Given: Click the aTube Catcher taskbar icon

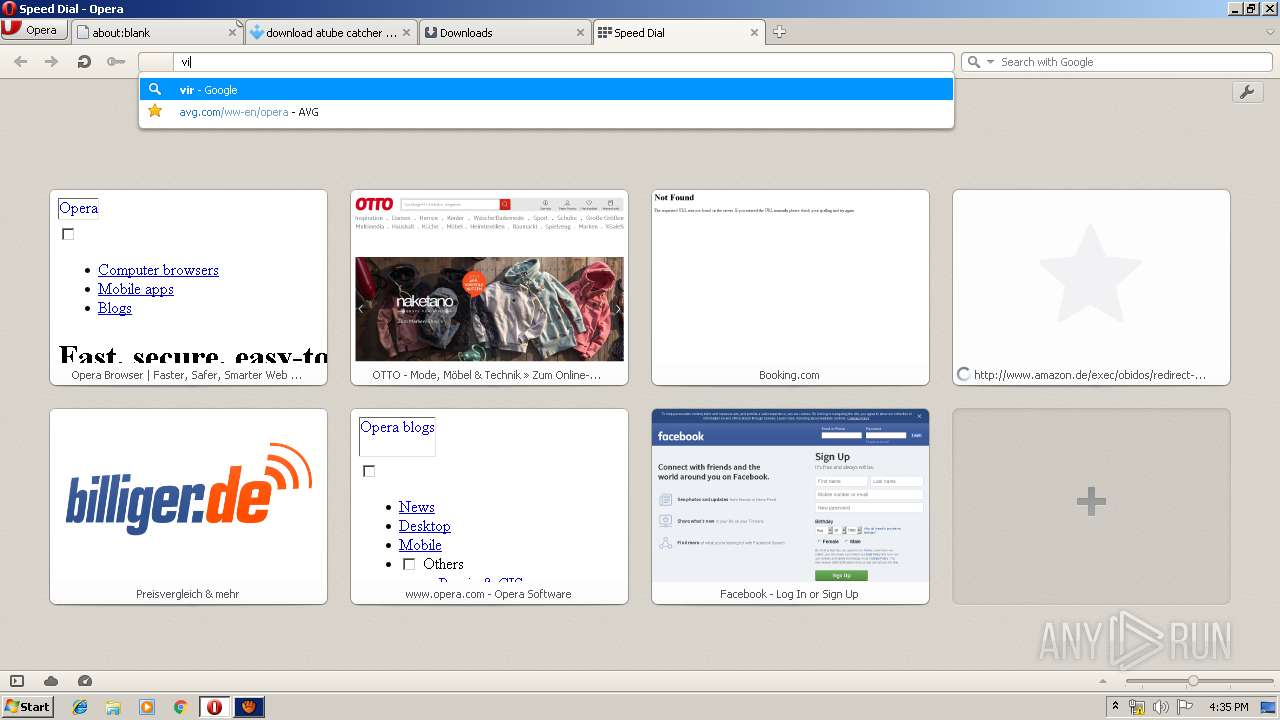Looking at the screenshot, I should 249,707.
